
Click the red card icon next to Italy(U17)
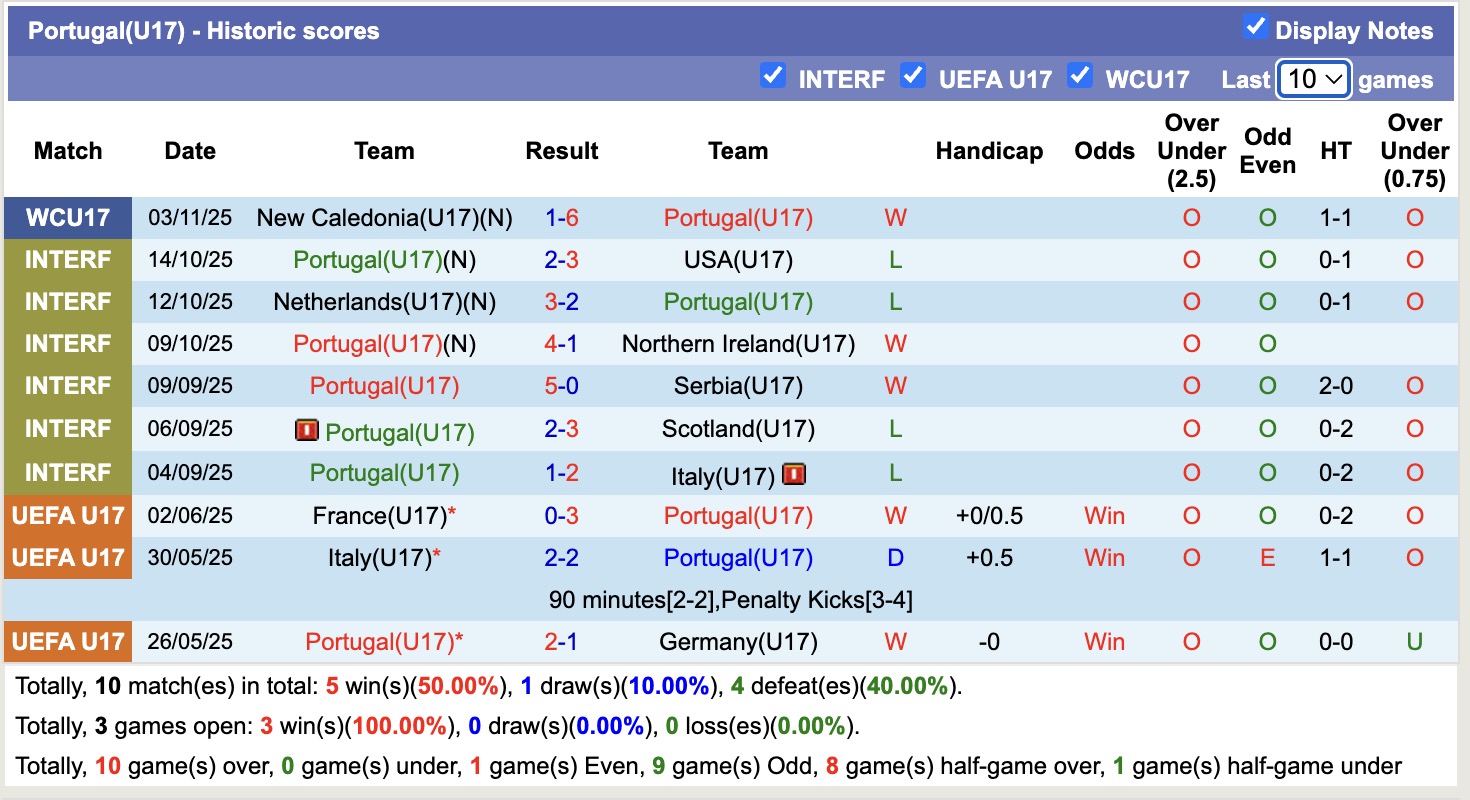point(795,474)
